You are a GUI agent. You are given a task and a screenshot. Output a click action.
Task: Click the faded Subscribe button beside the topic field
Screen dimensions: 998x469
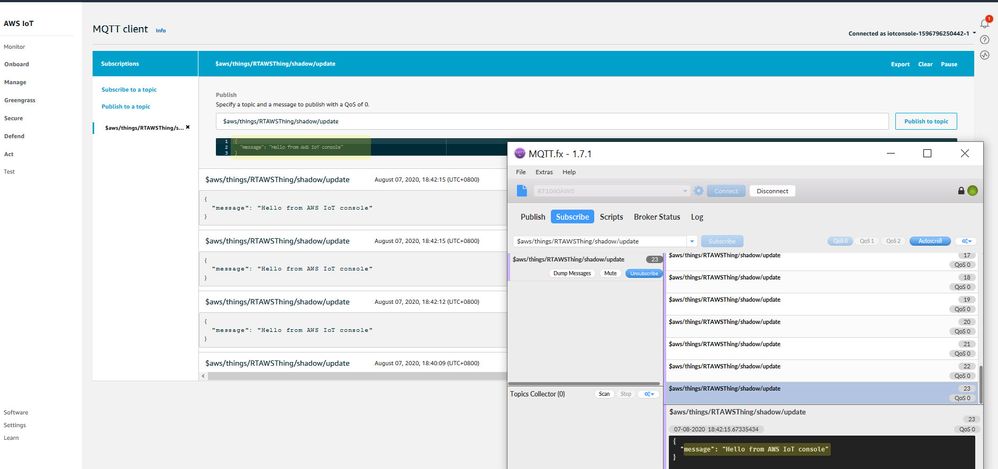tap(722, 242)
